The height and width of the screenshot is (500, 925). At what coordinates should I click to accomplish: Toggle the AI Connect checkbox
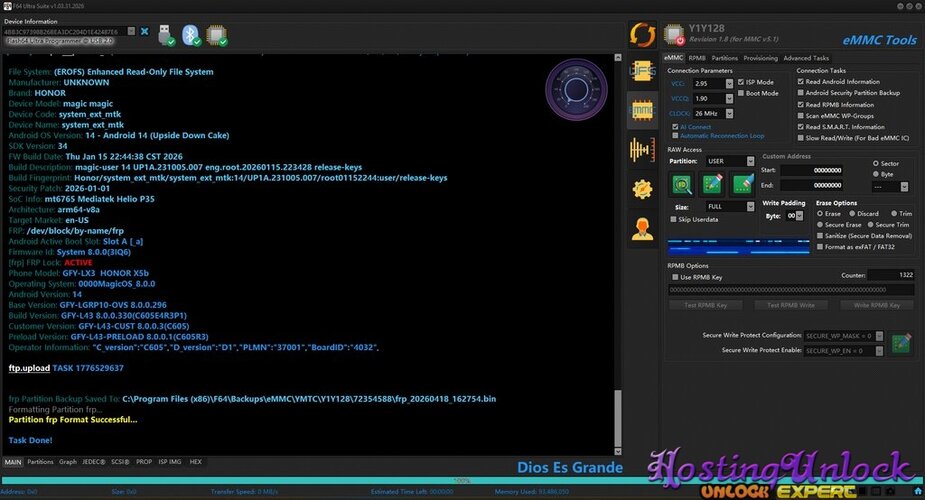tap(675, 127)
